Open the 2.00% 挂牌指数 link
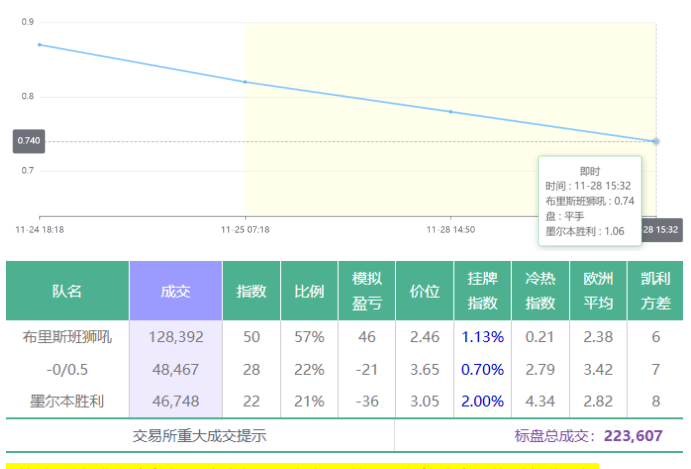The width and height of the screenshot is (691, 469). 483,401
